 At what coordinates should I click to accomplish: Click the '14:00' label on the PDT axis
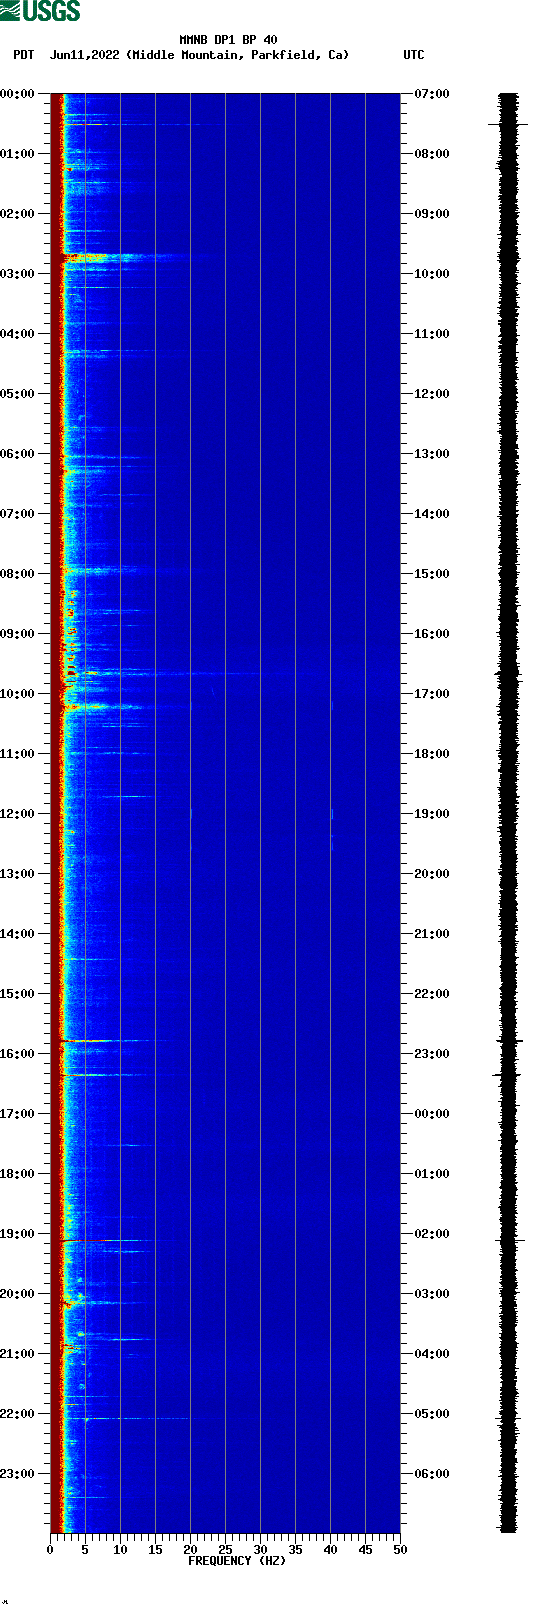click(18, 934)
